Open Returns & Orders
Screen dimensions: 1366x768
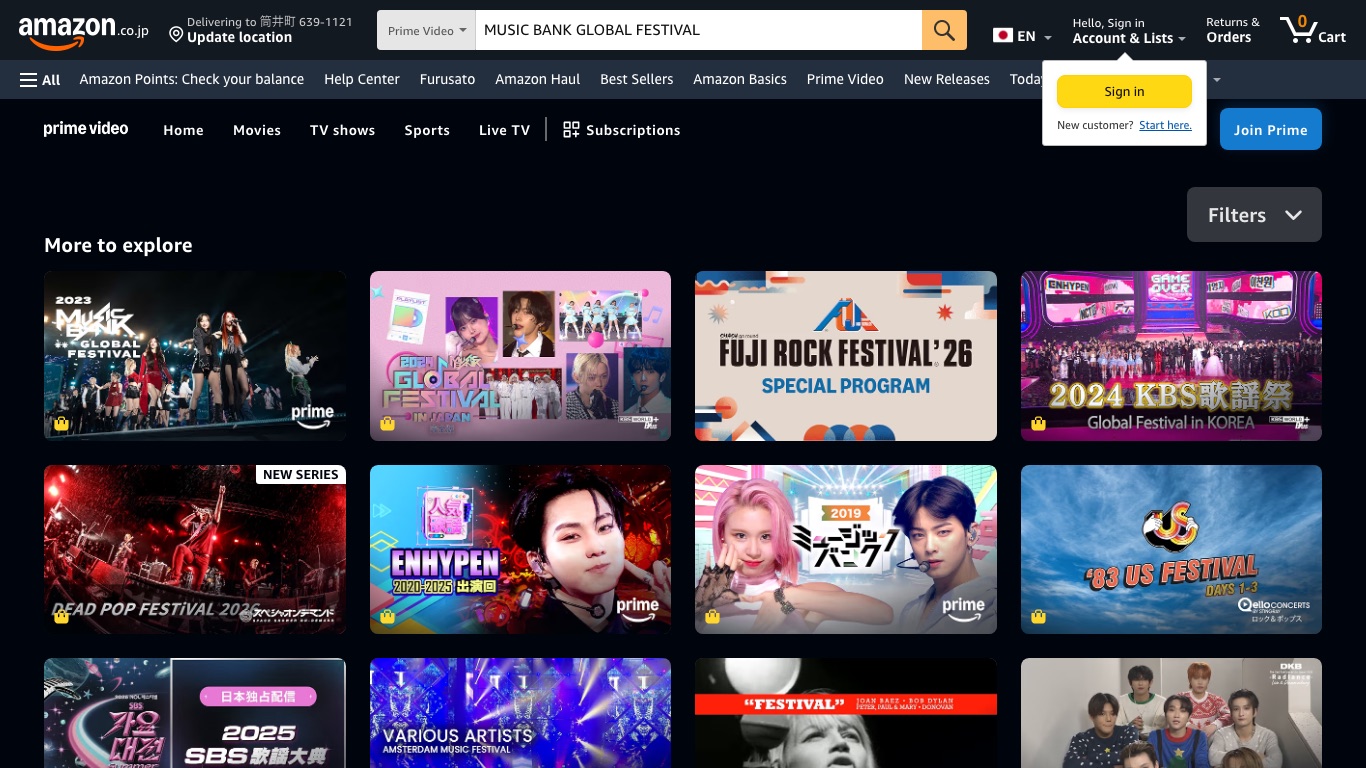pyautogui.click(x=1232, y=30)
